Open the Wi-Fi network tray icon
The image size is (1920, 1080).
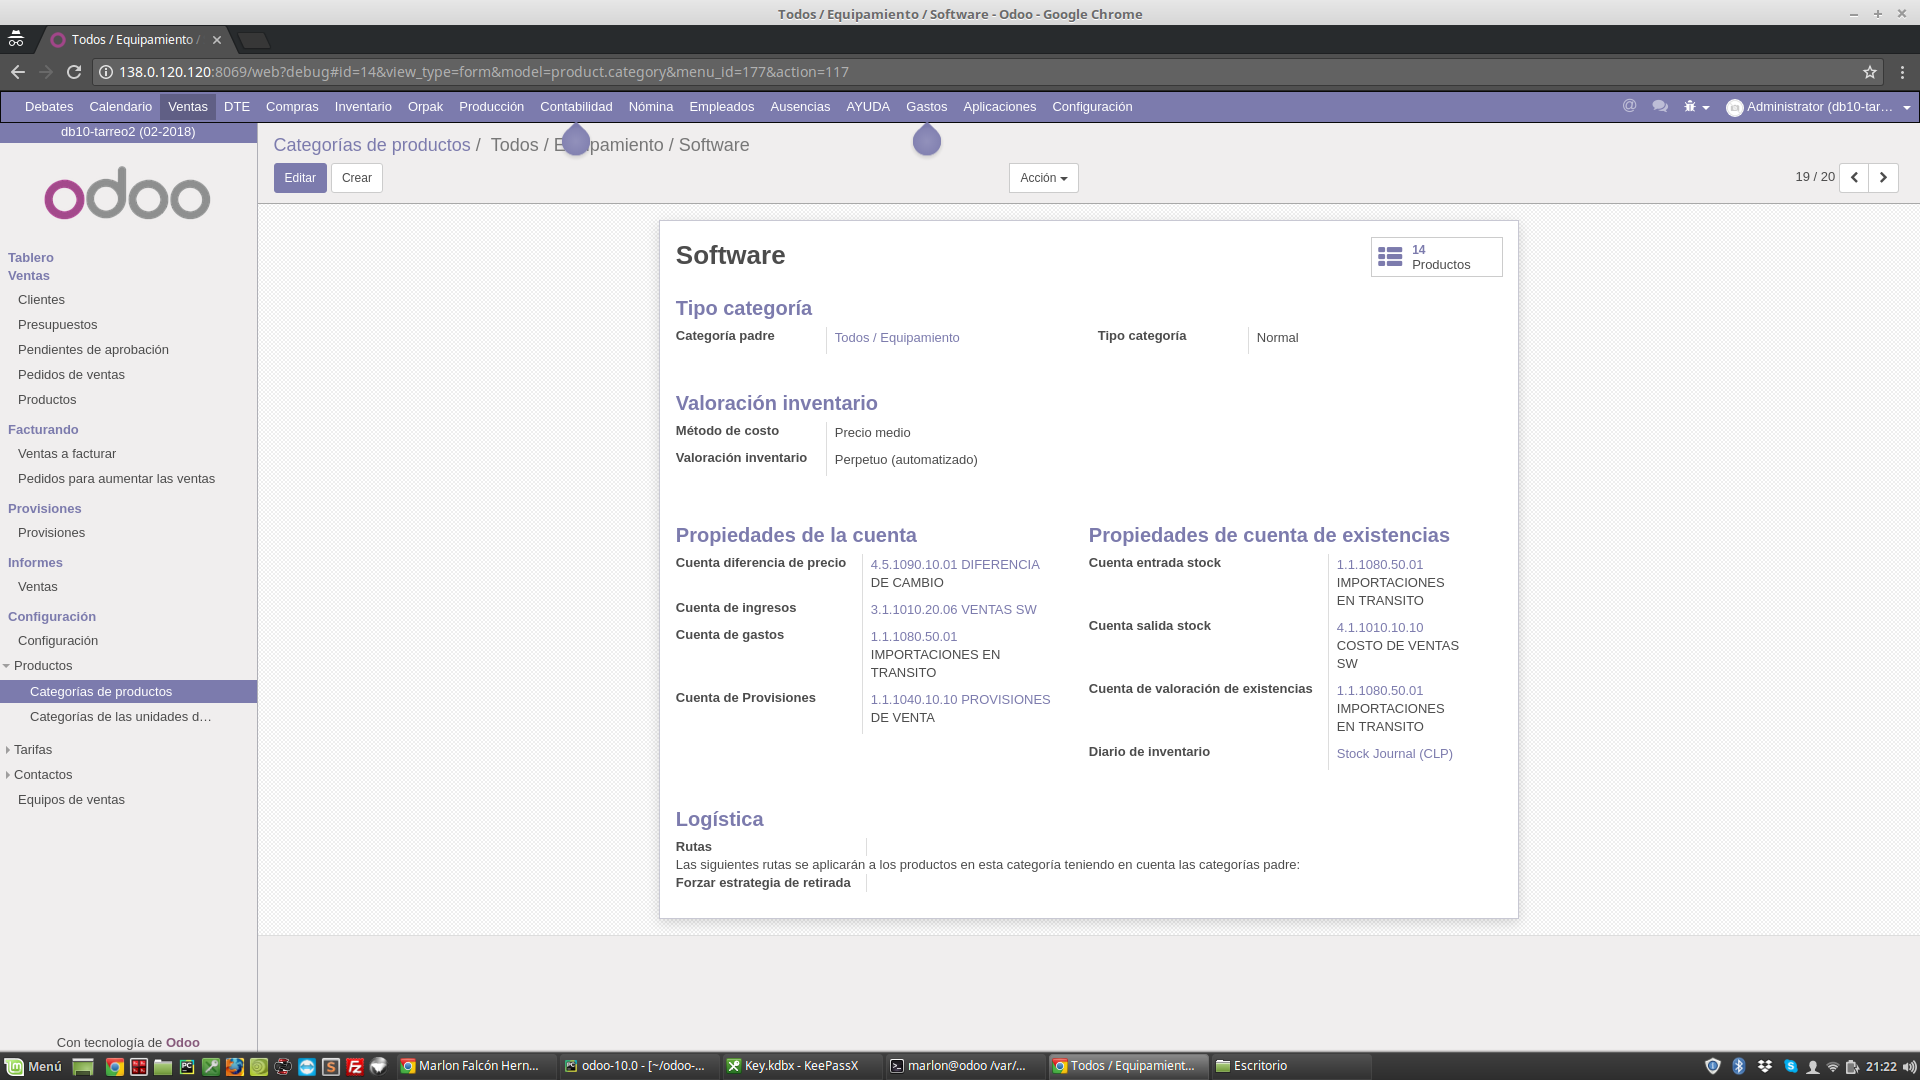tap(1833, 1067)
